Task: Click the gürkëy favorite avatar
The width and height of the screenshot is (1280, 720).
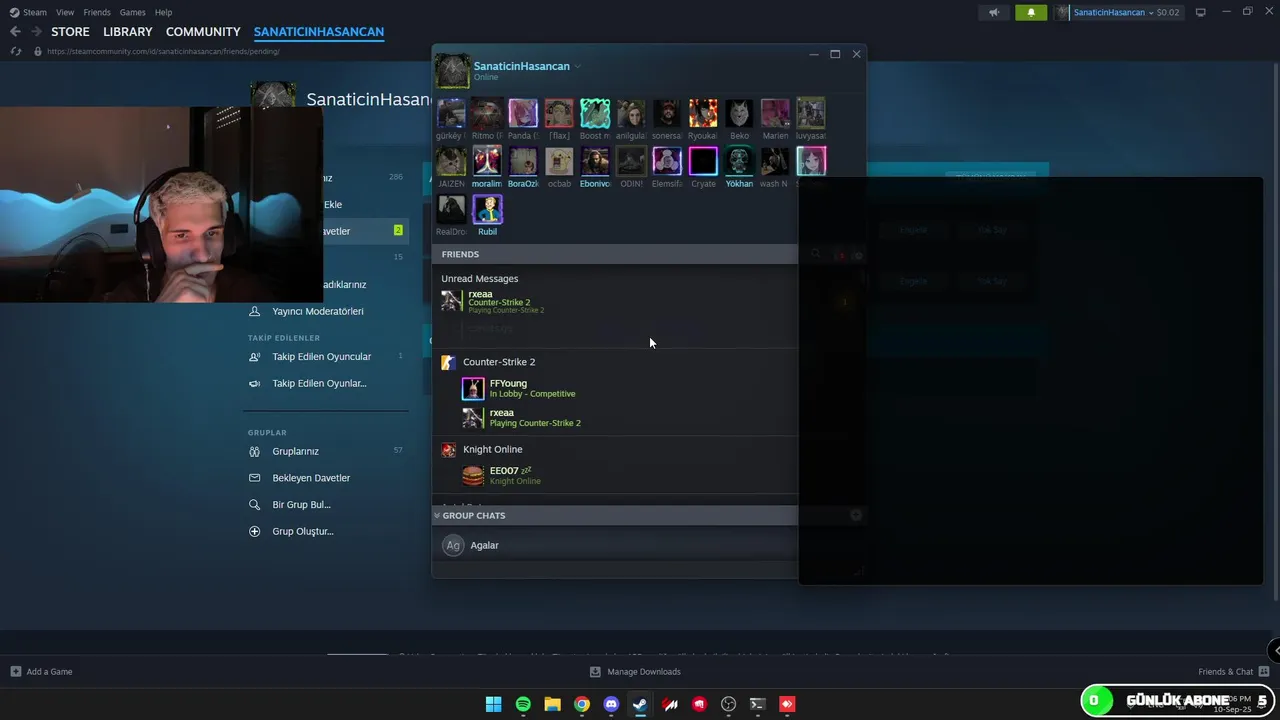Action: (451, 113)
